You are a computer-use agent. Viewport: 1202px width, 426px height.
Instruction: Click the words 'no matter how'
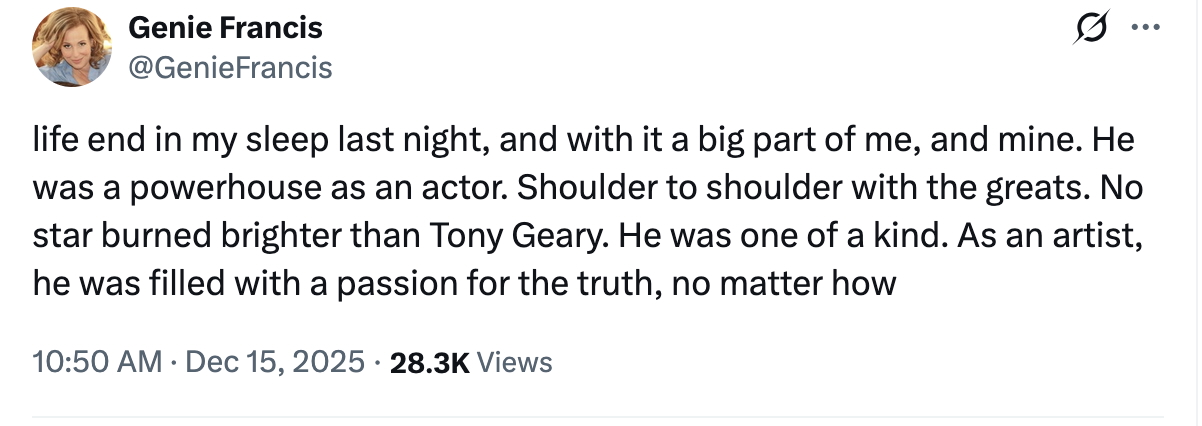click(x=783, y=285)
